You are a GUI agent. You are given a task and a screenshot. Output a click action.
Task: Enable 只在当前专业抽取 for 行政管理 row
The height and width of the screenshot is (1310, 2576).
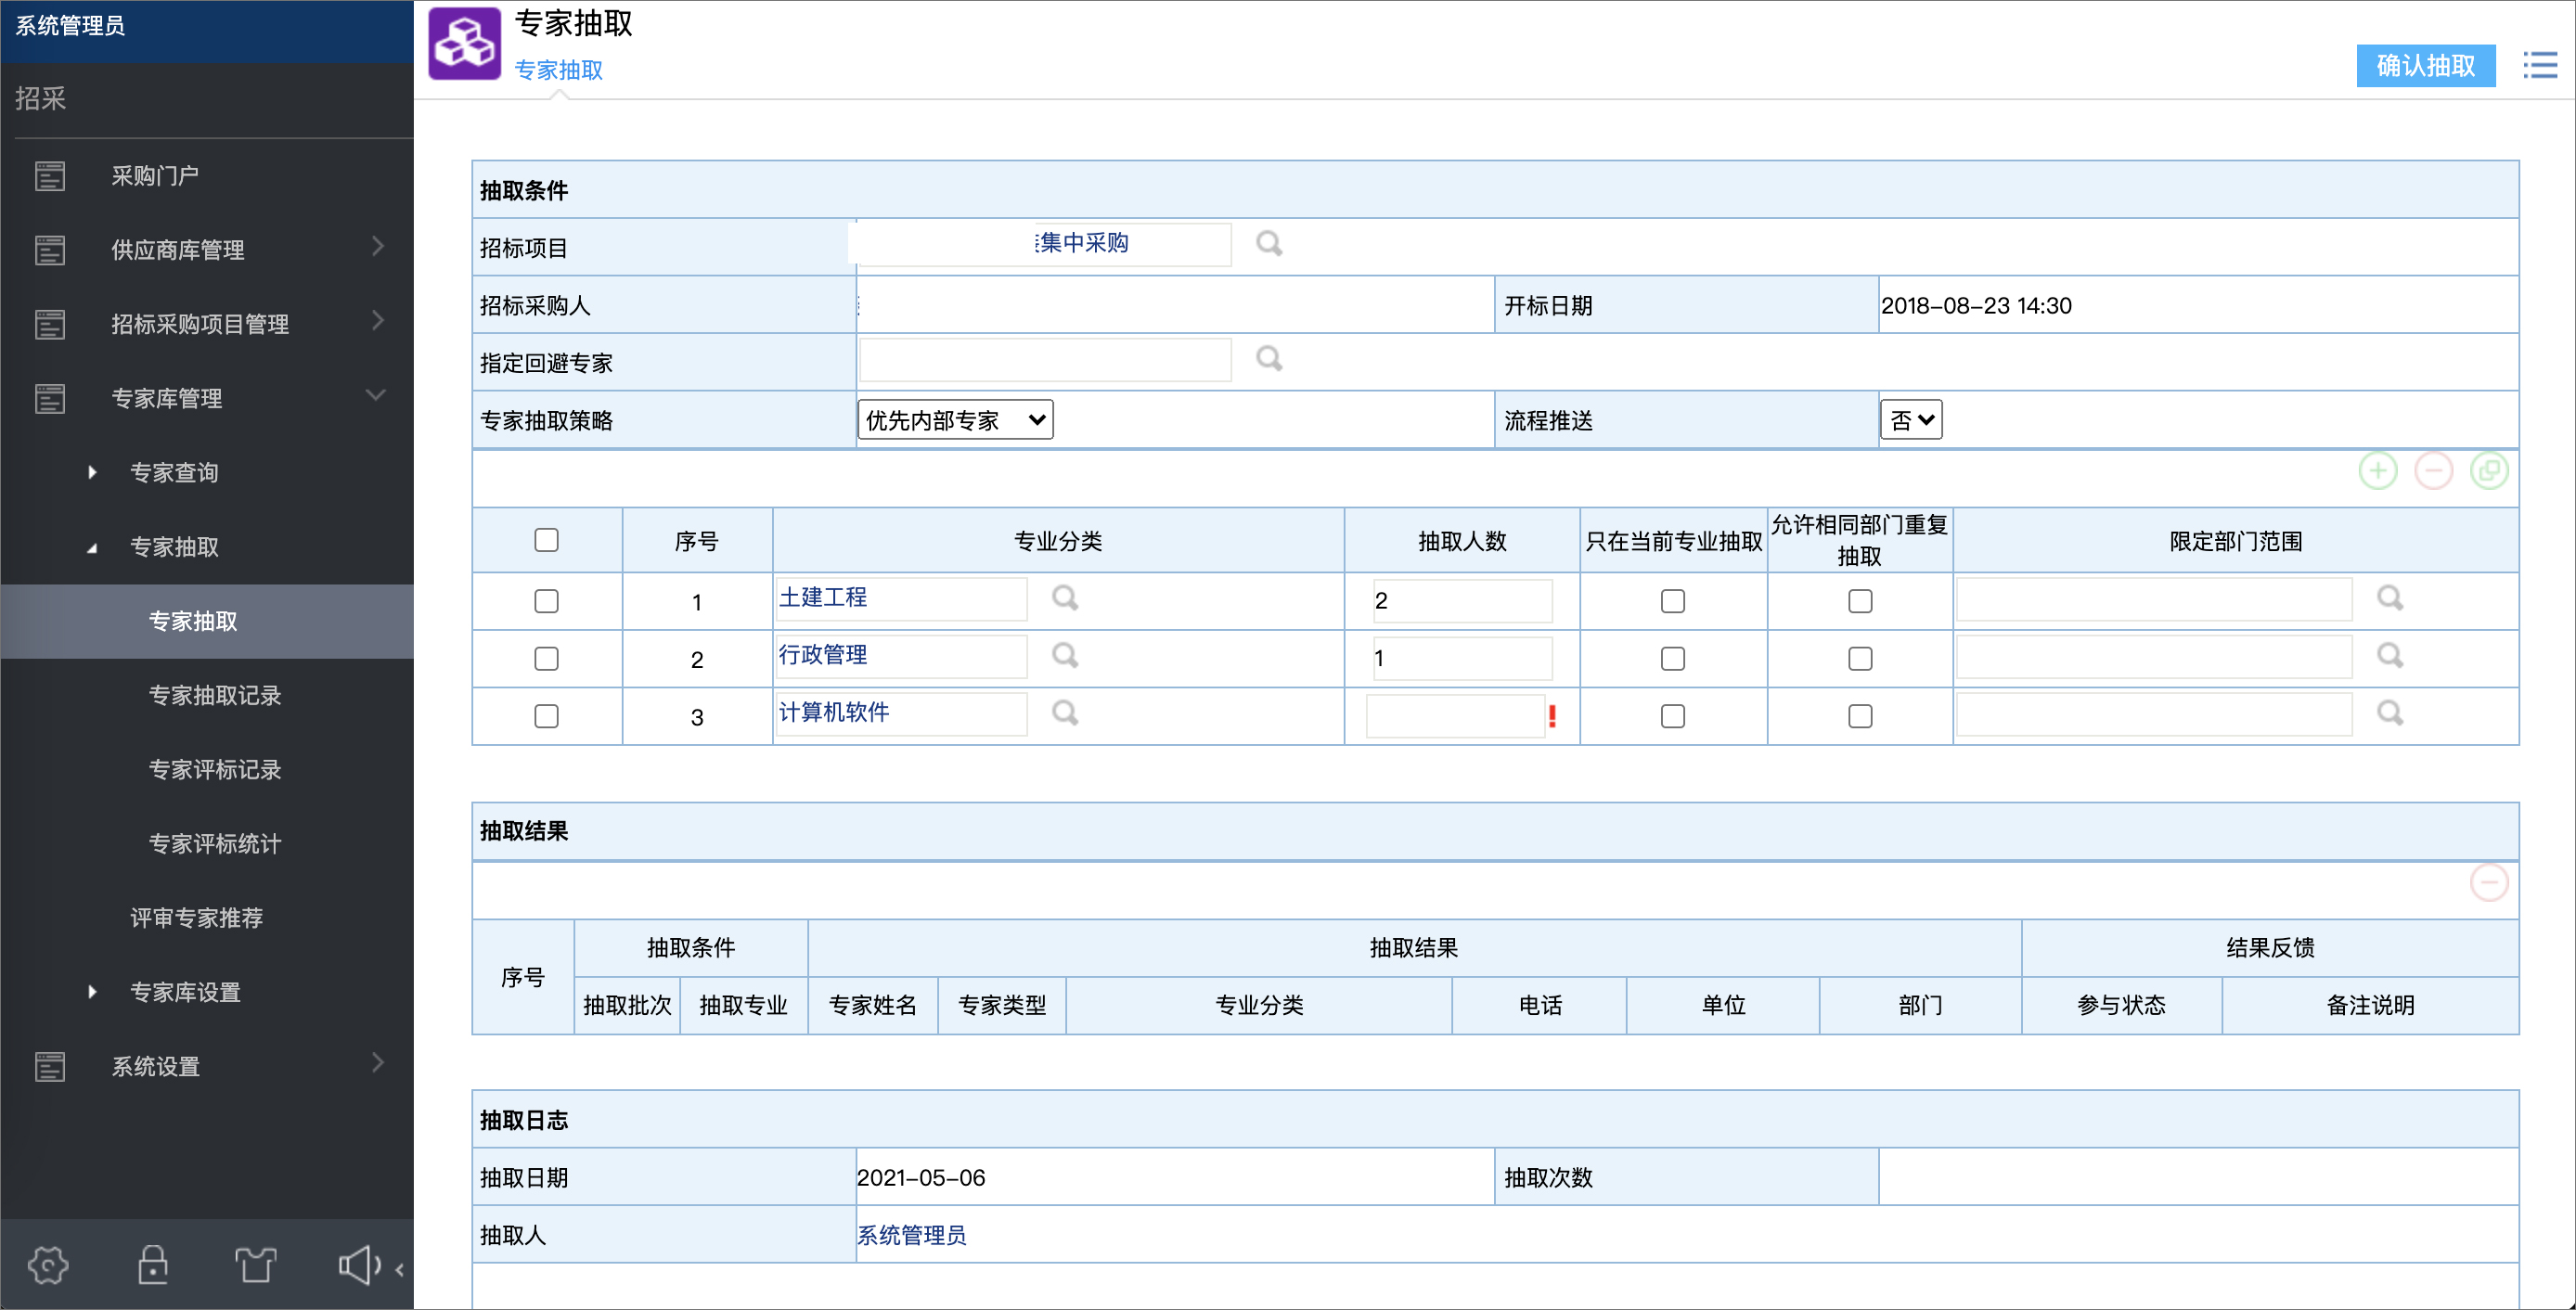(x=1673, y=658)
